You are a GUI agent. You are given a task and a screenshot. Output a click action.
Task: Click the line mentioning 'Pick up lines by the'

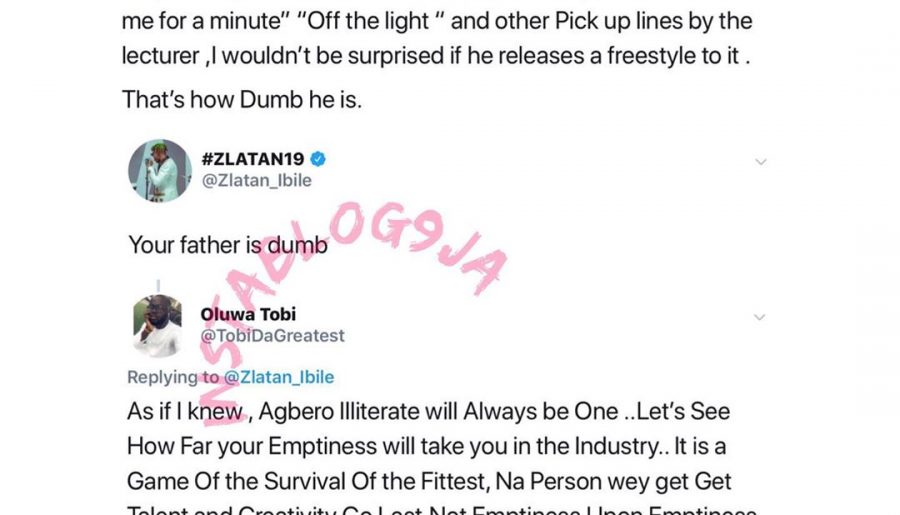(437, 21)
